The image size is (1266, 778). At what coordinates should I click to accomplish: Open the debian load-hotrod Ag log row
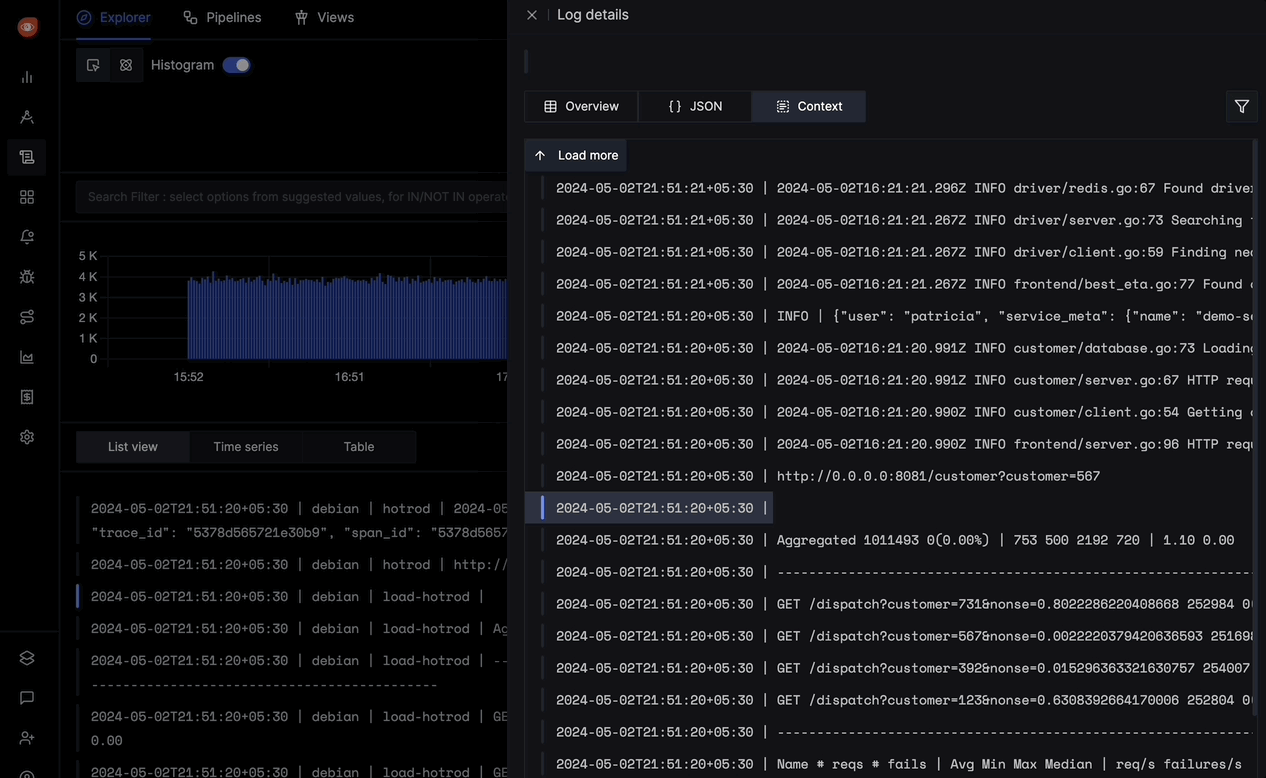pos(292,629)
